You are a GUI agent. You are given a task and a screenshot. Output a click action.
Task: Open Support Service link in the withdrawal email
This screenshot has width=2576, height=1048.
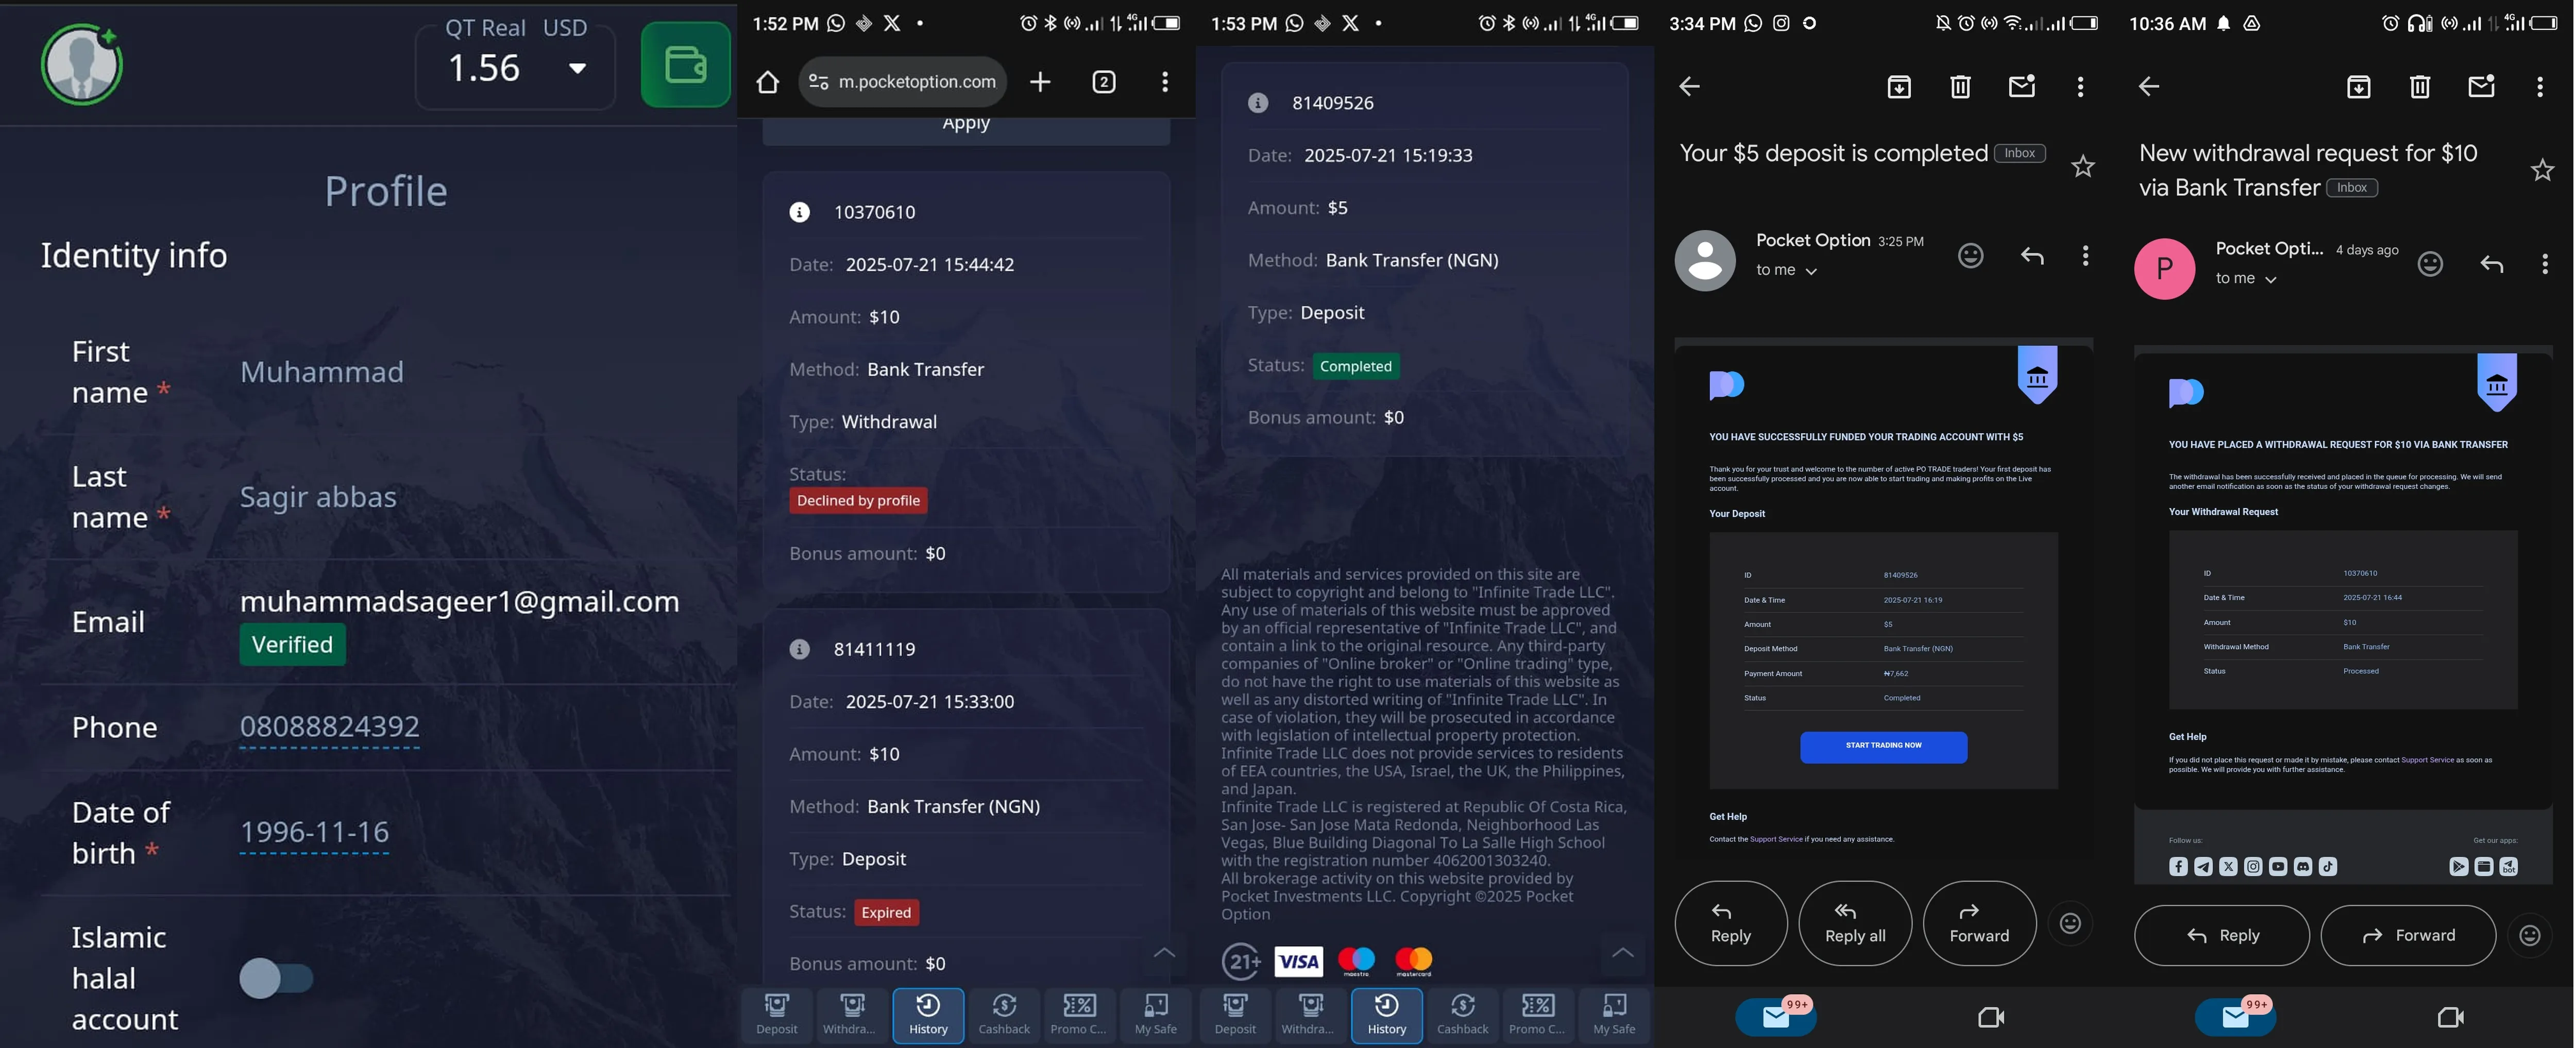pyautogui.click(x=2427, y=760)
